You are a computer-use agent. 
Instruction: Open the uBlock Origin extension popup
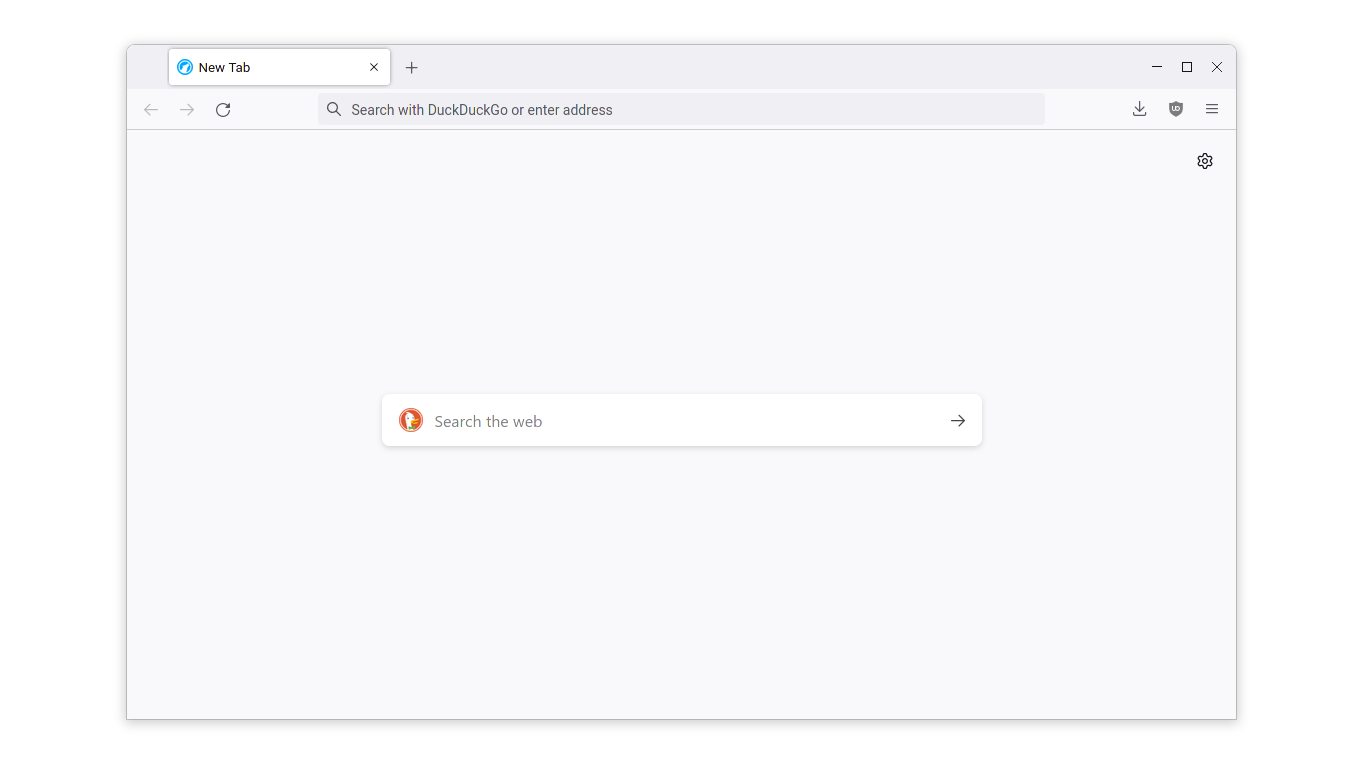[1176, 109]
